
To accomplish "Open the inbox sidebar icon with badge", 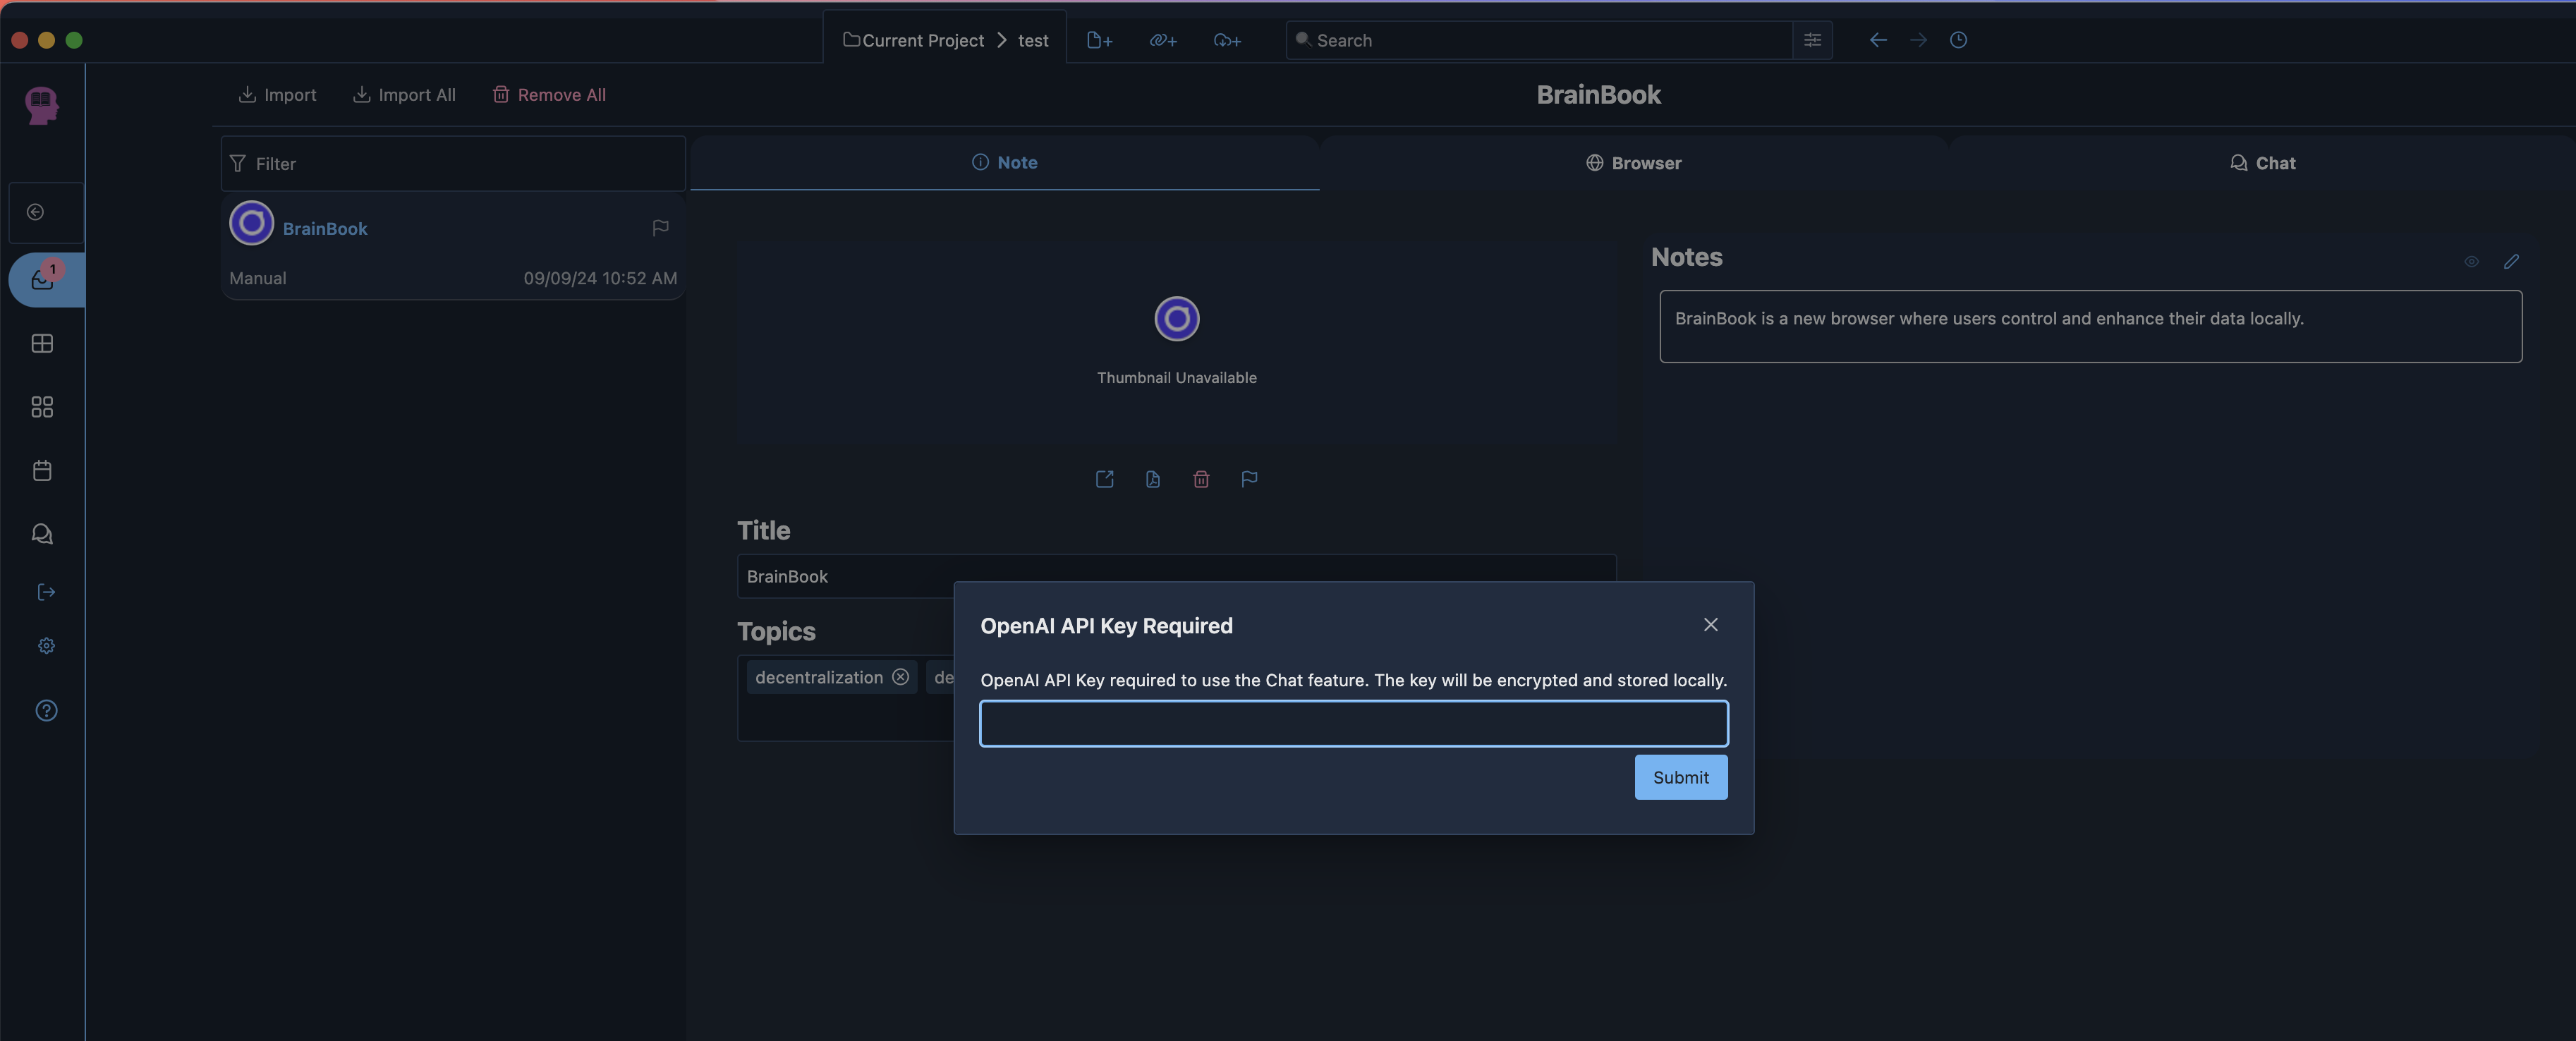I will (x=43, y=279).
